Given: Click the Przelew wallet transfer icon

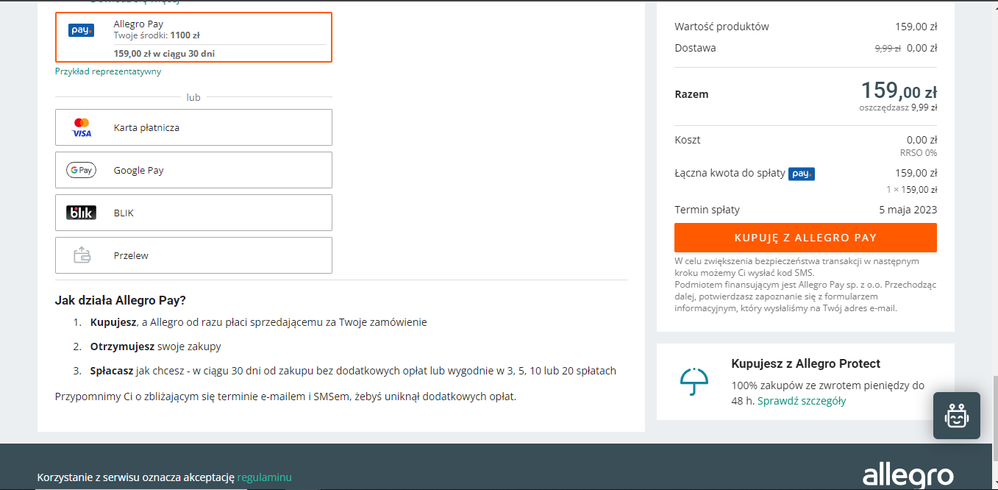Looking at the screenshot, I should click(81, 255).
